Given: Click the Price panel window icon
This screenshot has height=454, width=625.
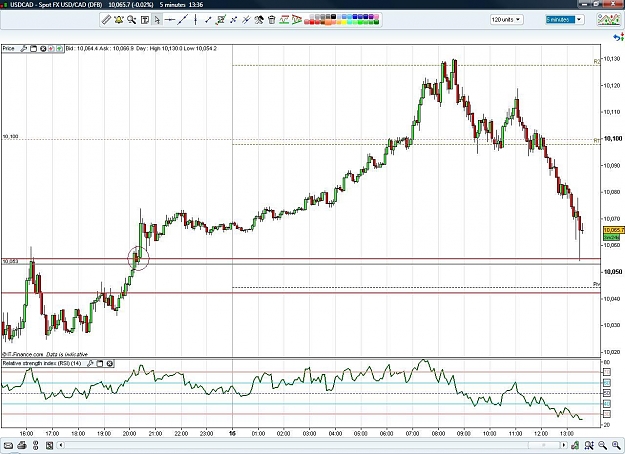Looking at the screenshot, I should coord(34,49).
